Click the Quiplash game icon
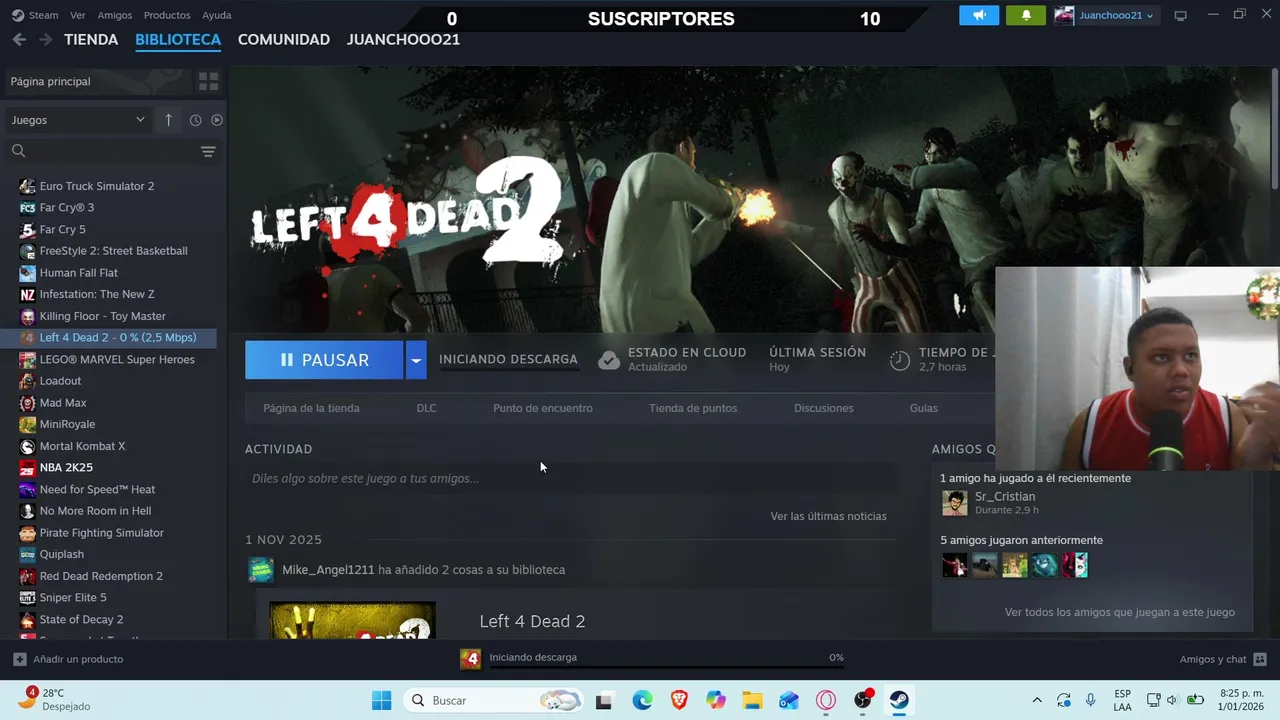 point(28,554)
